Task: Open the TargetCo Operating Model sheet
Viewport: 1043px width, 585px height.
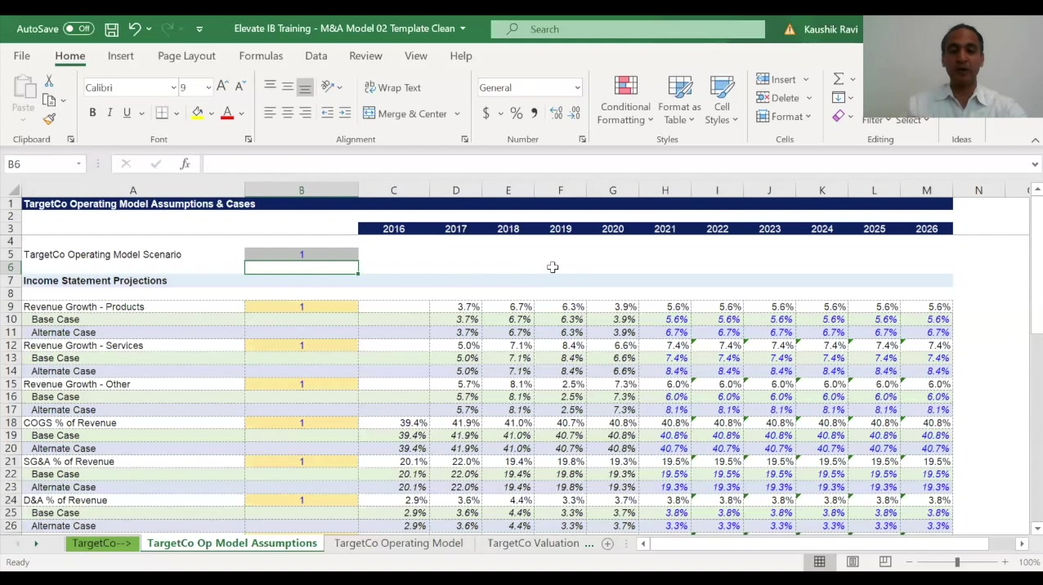Action: click(x=398, y=543)
